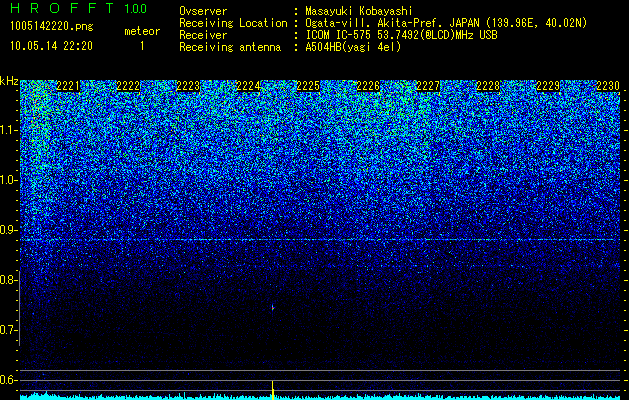Click the Ovserver field label
The image size is (629, 400).
point(203,12)
